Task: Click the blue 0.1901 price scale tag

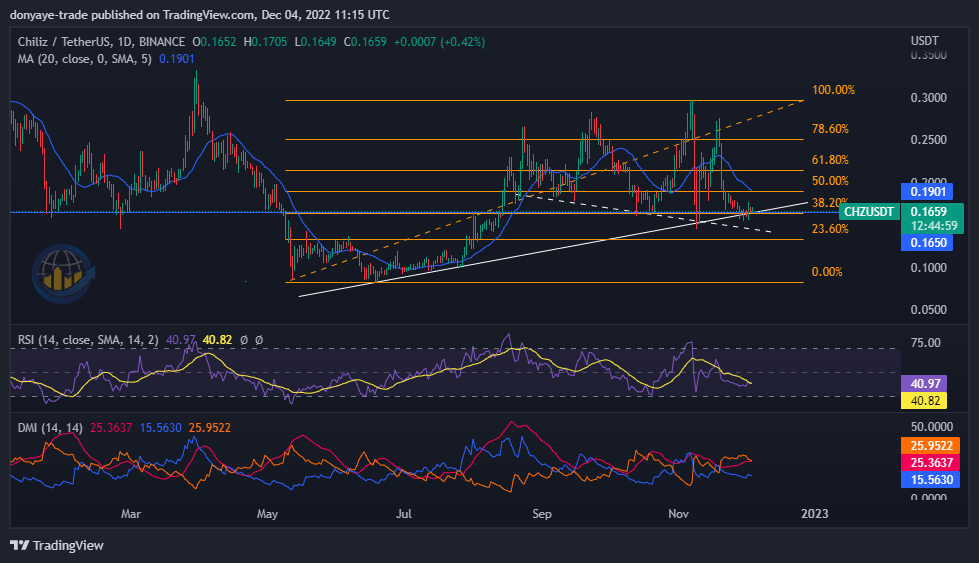Action: click(x=927, y=192)
